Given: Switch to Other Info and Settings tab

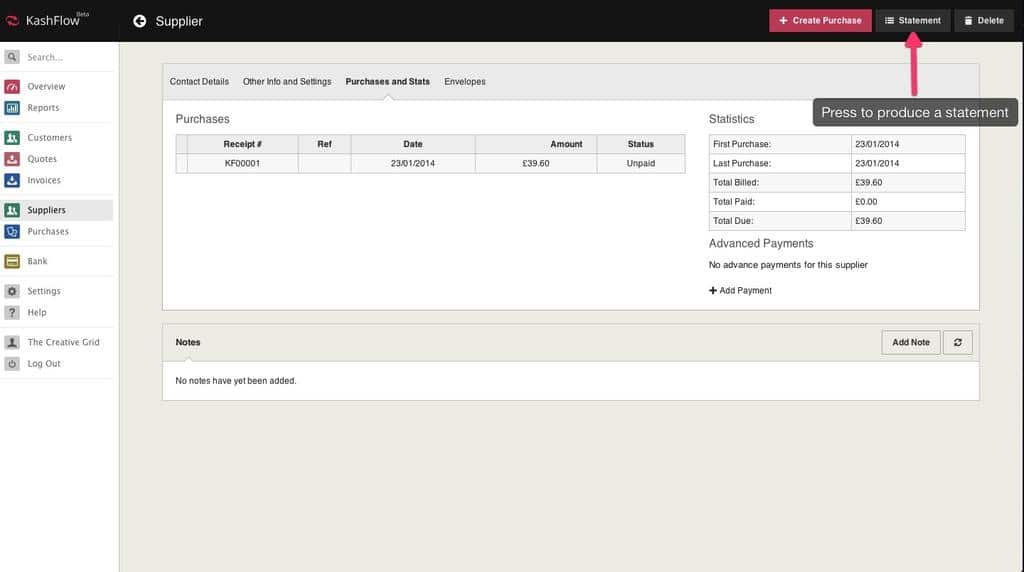Looking at the screenshot, I should [287, 82].
